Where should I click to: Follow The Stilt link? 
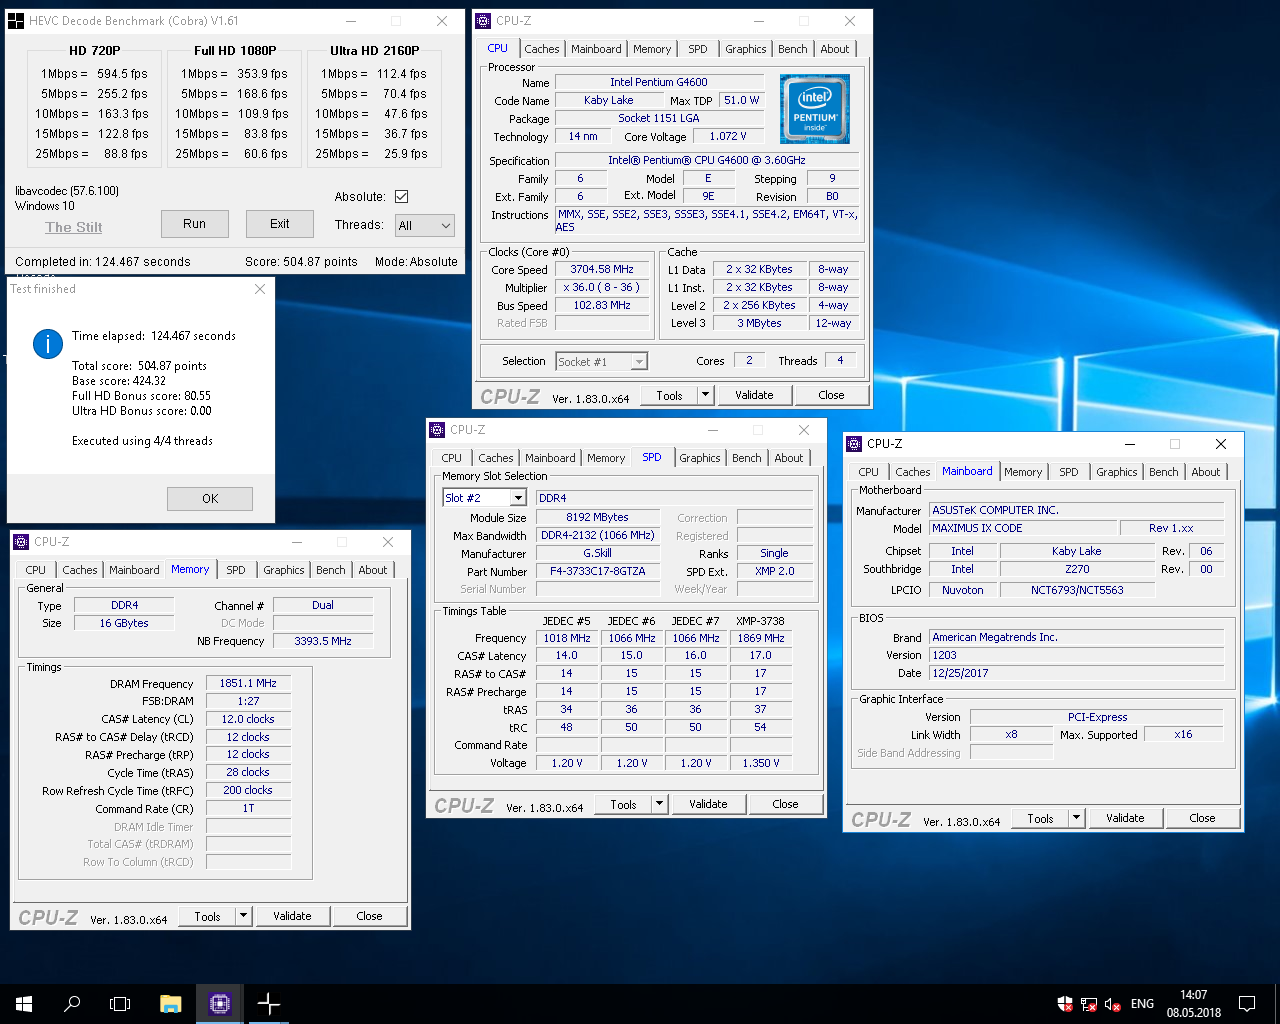click(74, 227)
